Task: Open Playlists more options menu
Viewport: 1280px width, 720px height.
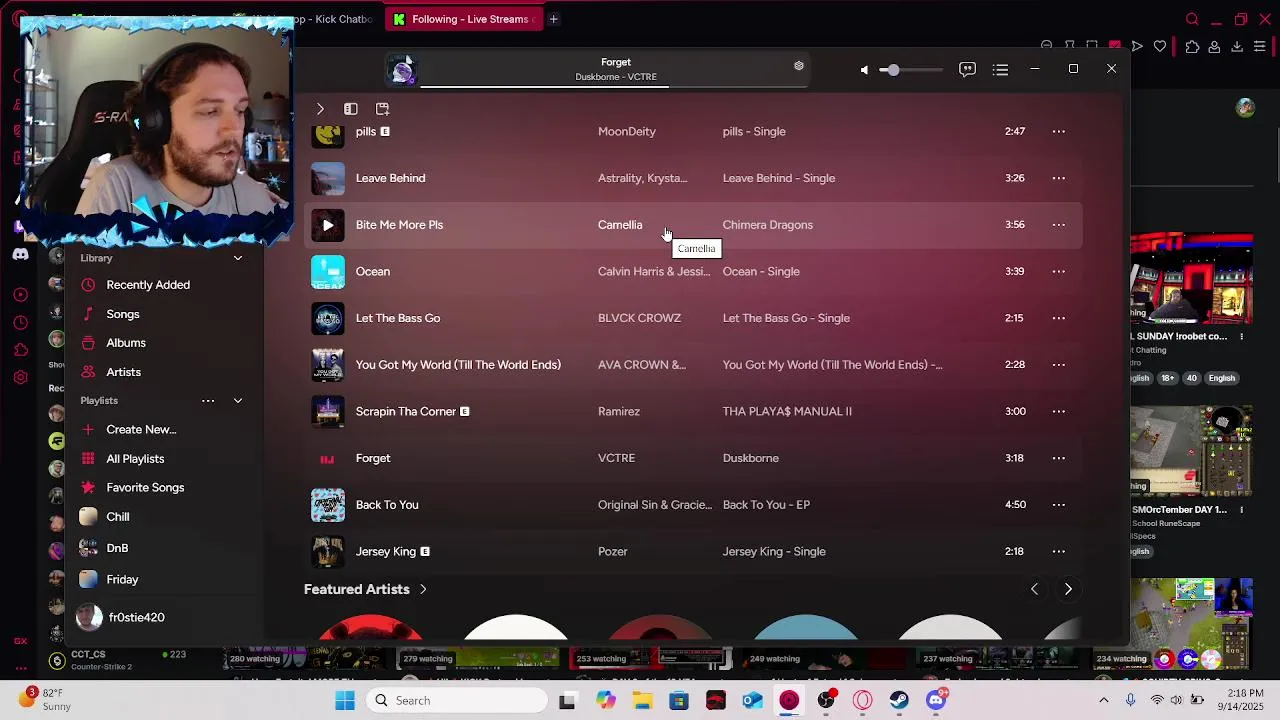Action: point(208,400)
